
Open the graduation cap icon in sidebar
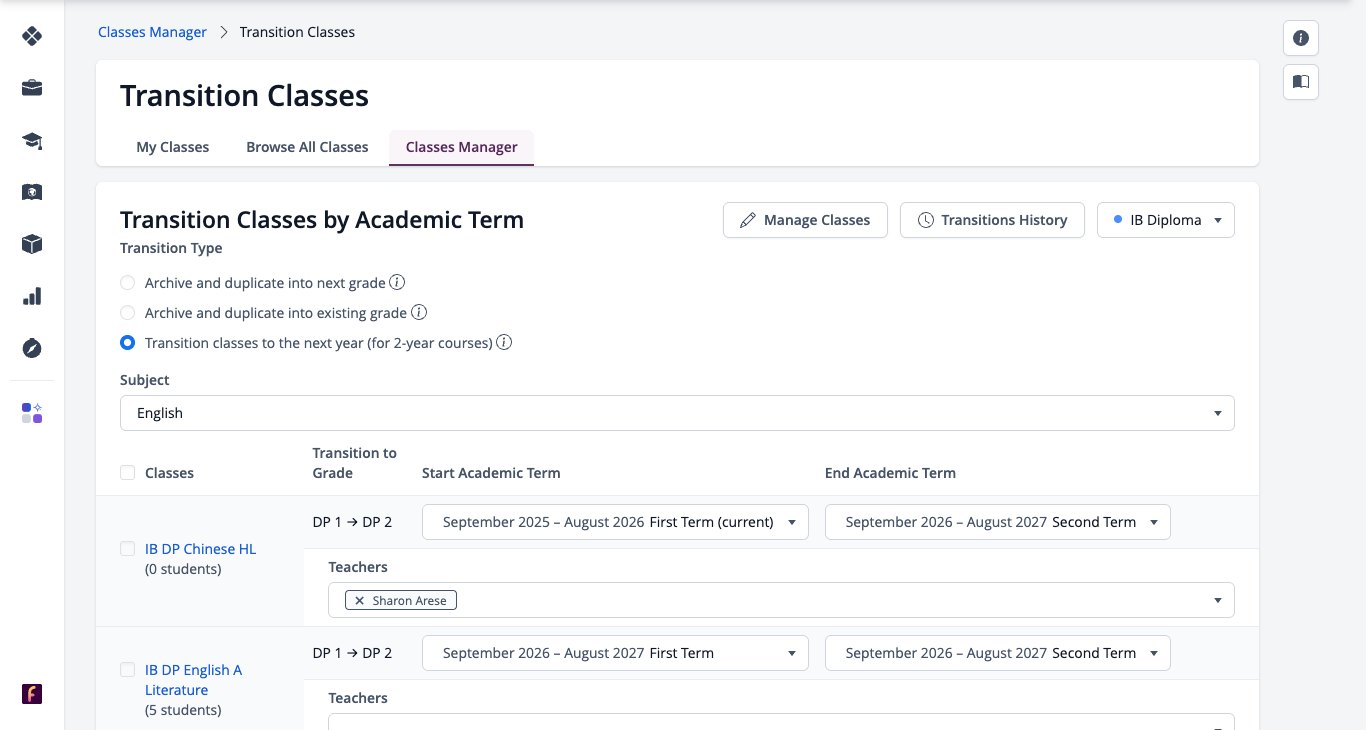(x=32, y=140)
